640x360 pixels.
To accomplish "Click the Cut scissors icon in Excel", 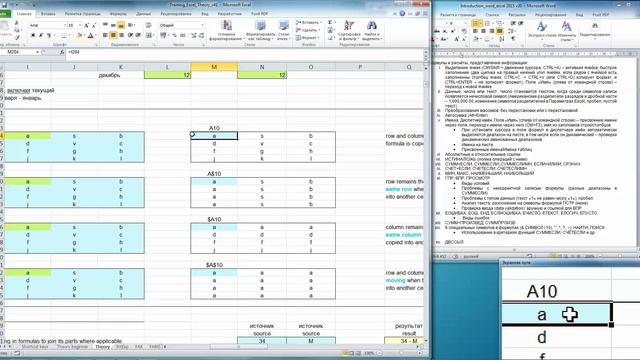I will tap(17, 23).
